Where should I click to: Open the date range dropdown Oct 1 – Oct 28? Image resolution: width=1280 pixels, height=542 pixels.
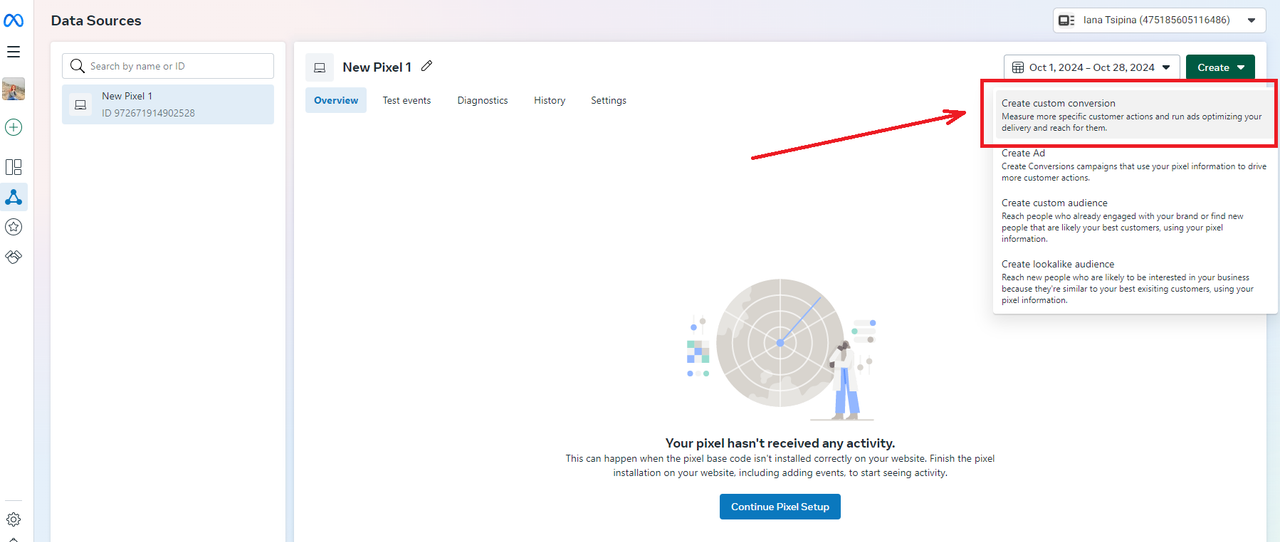(x=1092, y=67)
